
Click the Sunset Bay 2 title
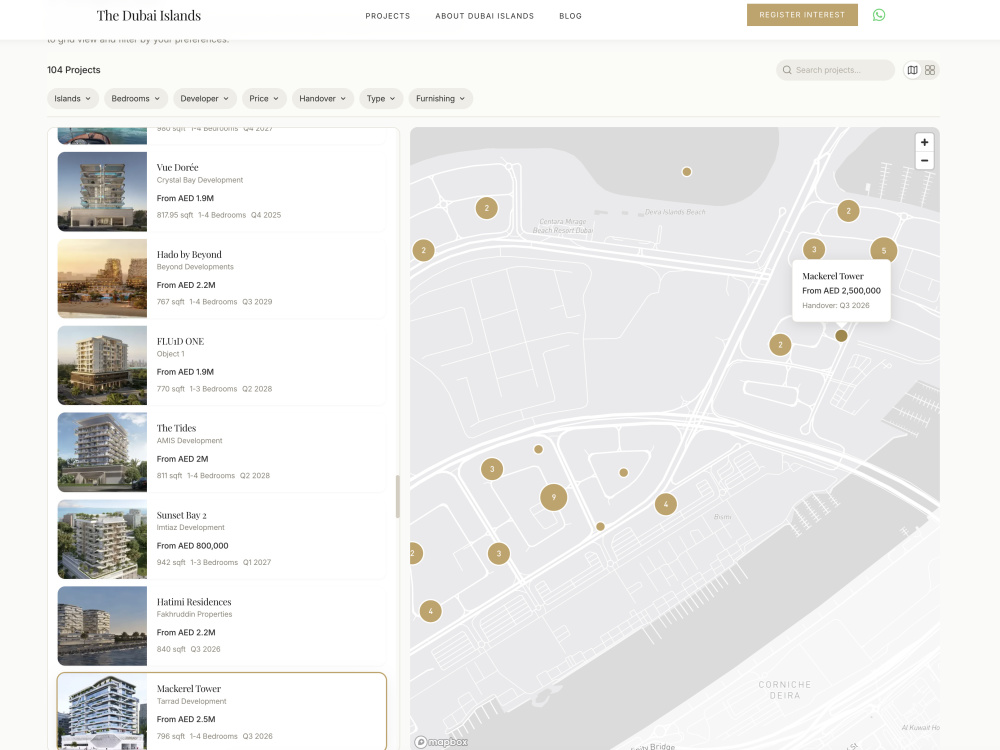[x=181, y=515]
